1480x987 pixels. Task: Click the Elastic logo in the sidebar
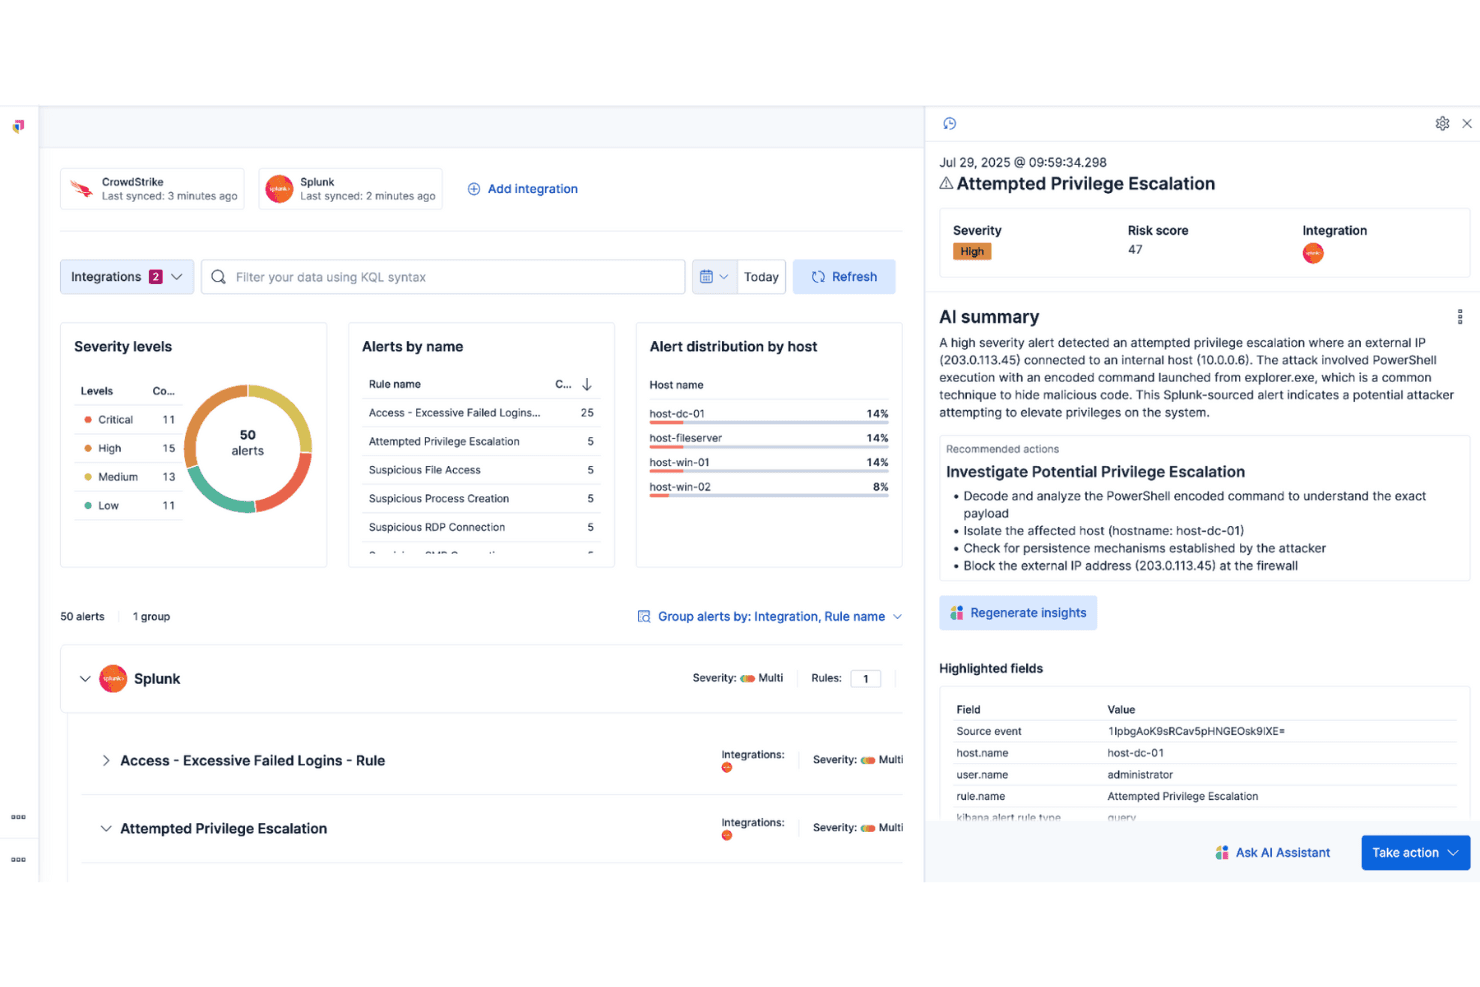pyautogui.click(x=18, y=126)
